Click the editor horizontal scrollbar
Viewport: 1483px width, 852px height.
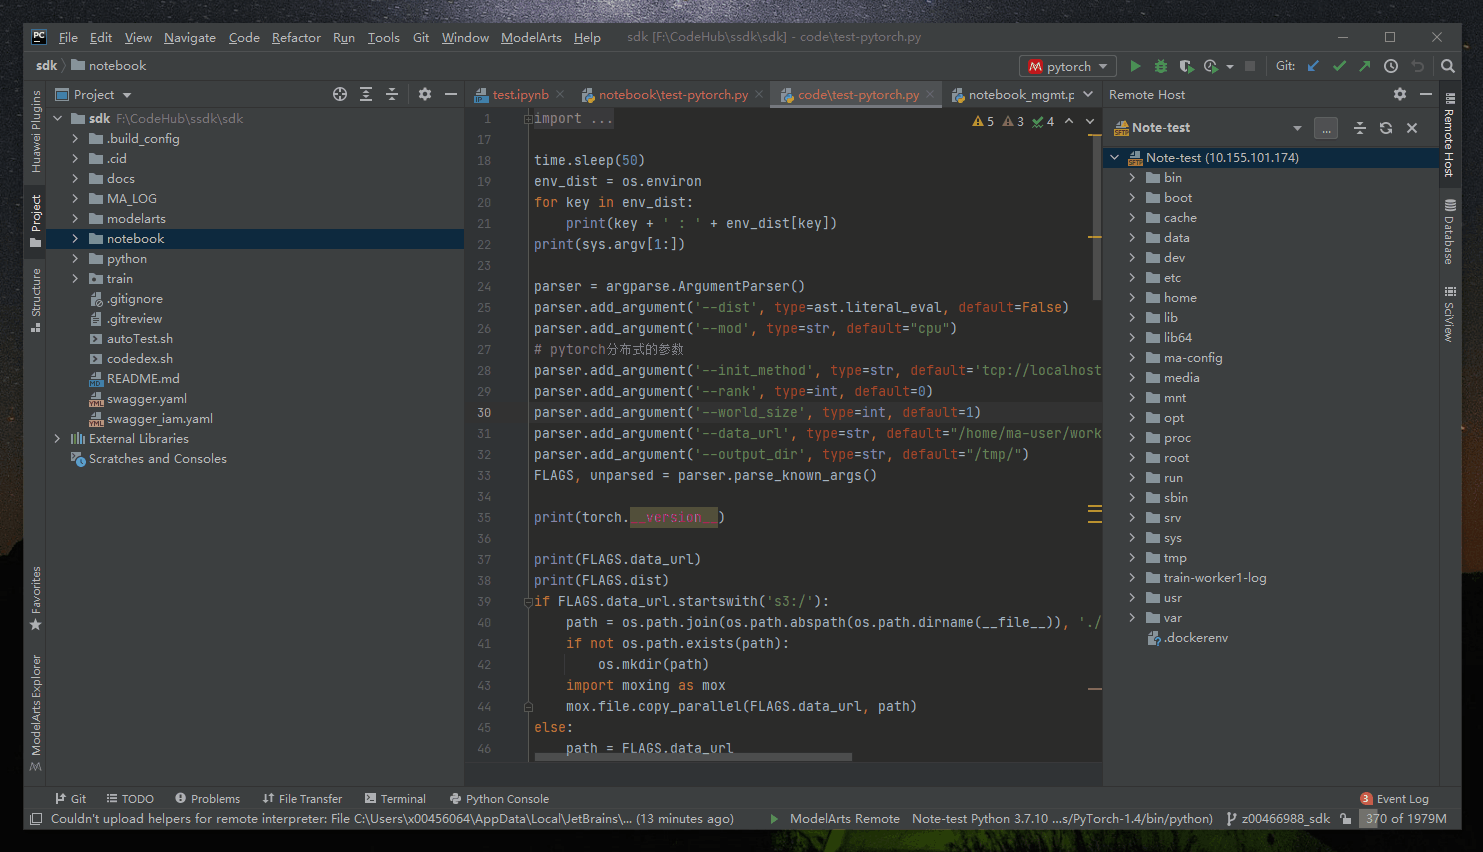pyautogui.click(x=693, y=757)
